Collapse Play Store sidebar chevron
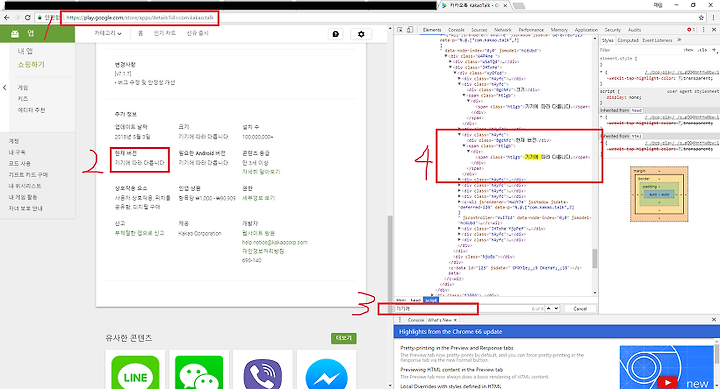 (5, 87)
